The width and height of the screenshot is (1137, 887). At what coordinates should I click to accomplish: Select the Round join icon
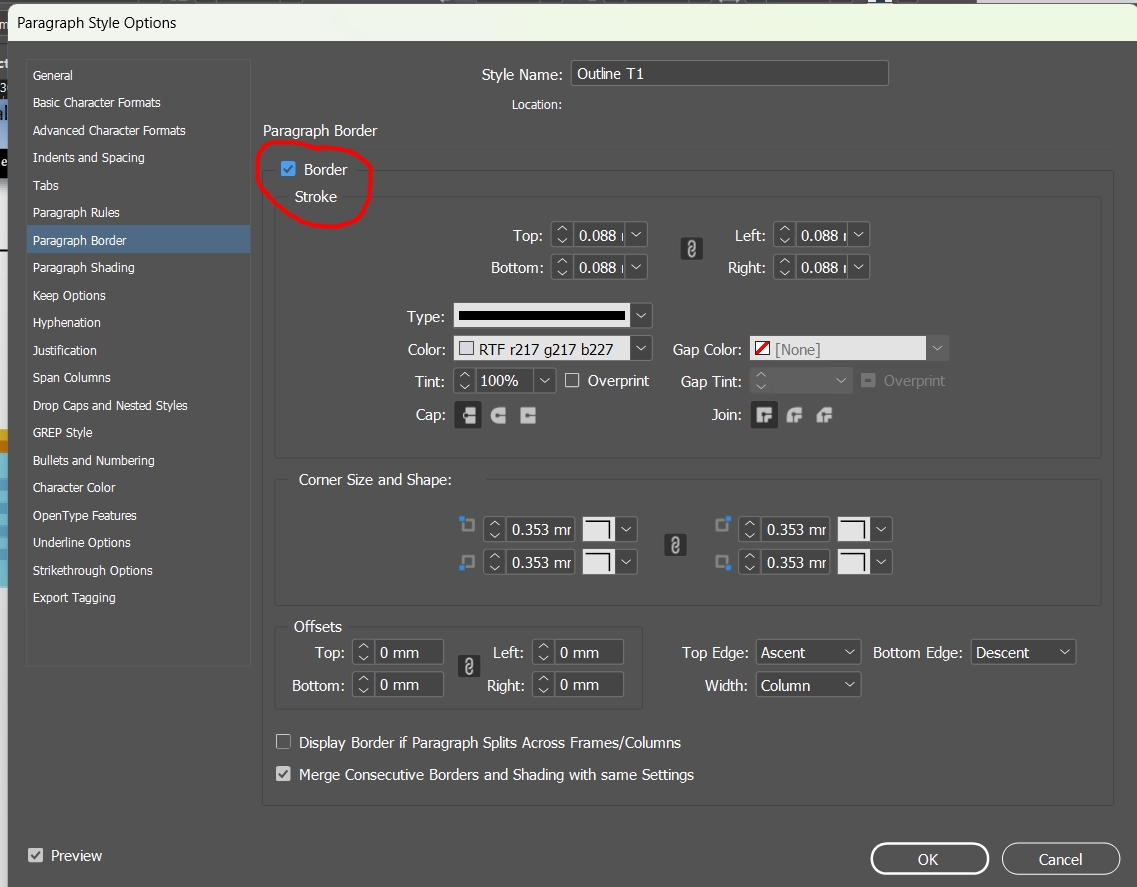pyautogui.click(x=793, y=415)
